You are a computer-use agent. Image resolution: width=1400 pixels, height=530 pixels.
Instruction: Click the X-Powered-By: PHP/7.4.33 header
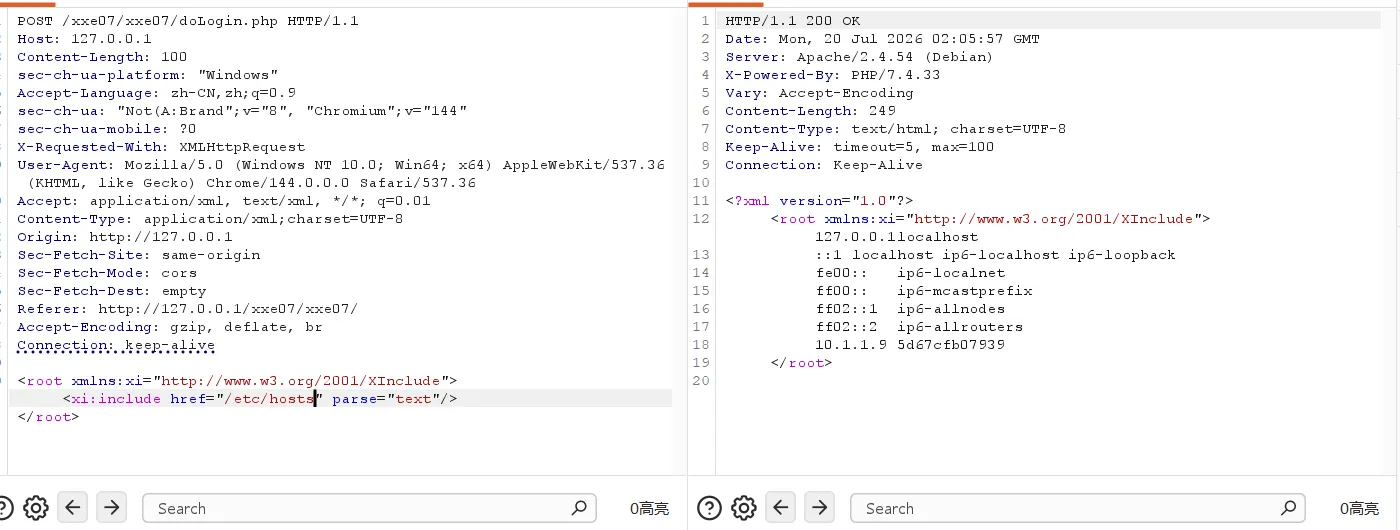[x=833, y=75]
